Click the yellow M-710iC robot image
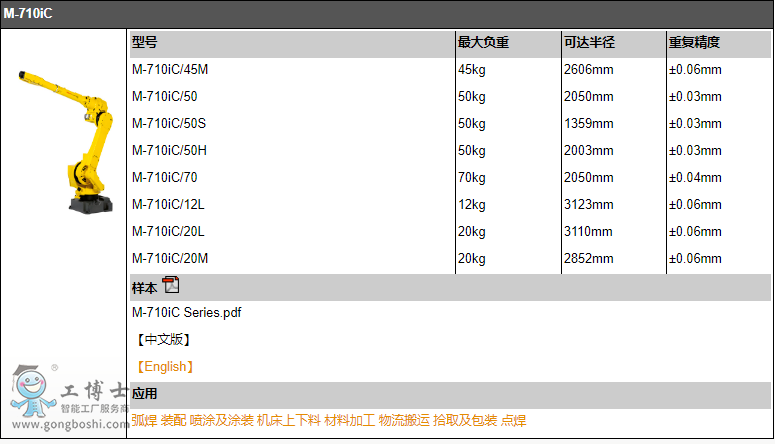 (66, 142)
